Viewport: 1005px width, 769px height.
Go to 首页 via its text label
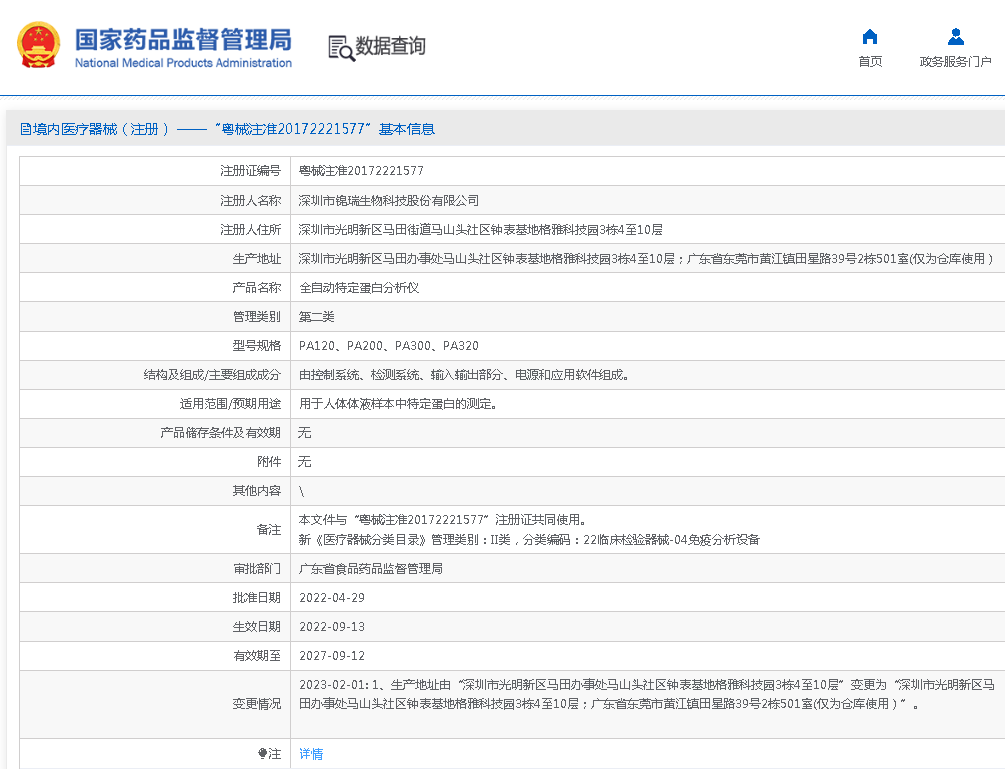coord(870,62)
